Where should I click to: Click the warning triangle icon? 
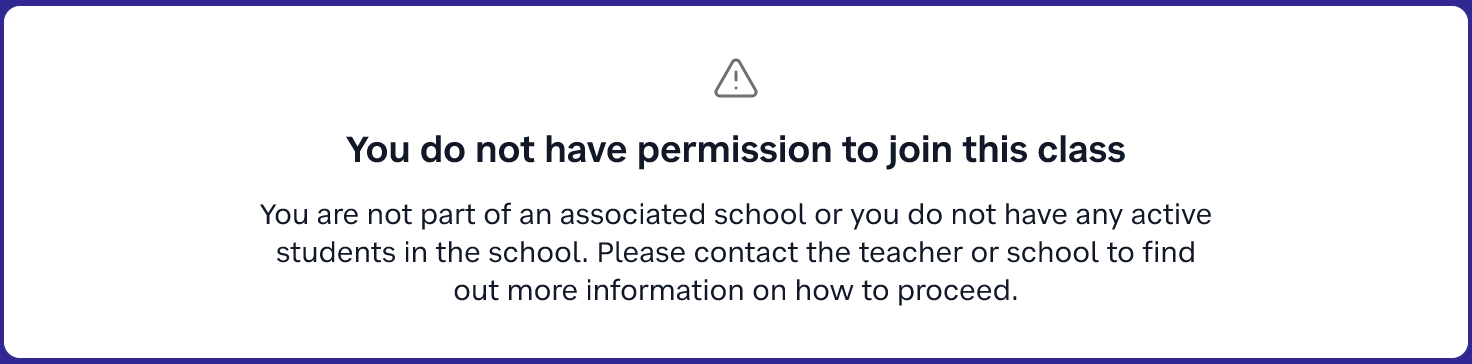736,79
